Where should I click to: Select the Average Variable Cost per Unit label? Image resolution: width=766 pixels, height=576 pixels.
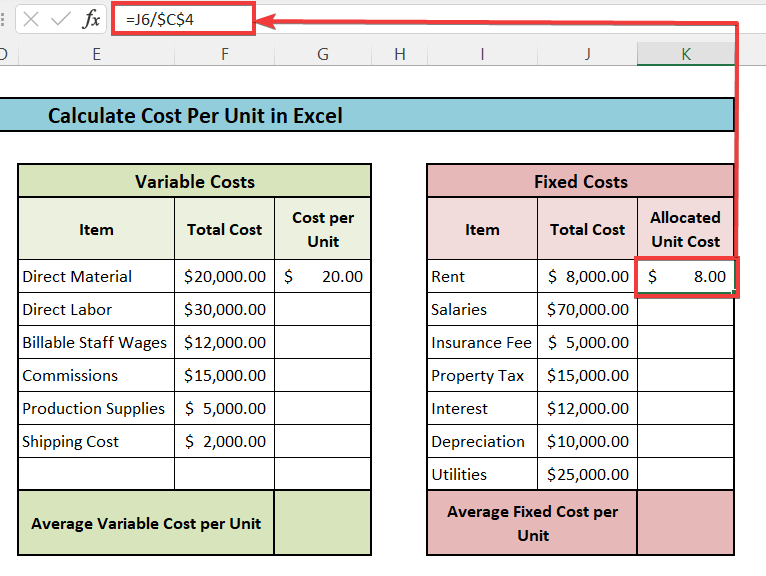146,523
